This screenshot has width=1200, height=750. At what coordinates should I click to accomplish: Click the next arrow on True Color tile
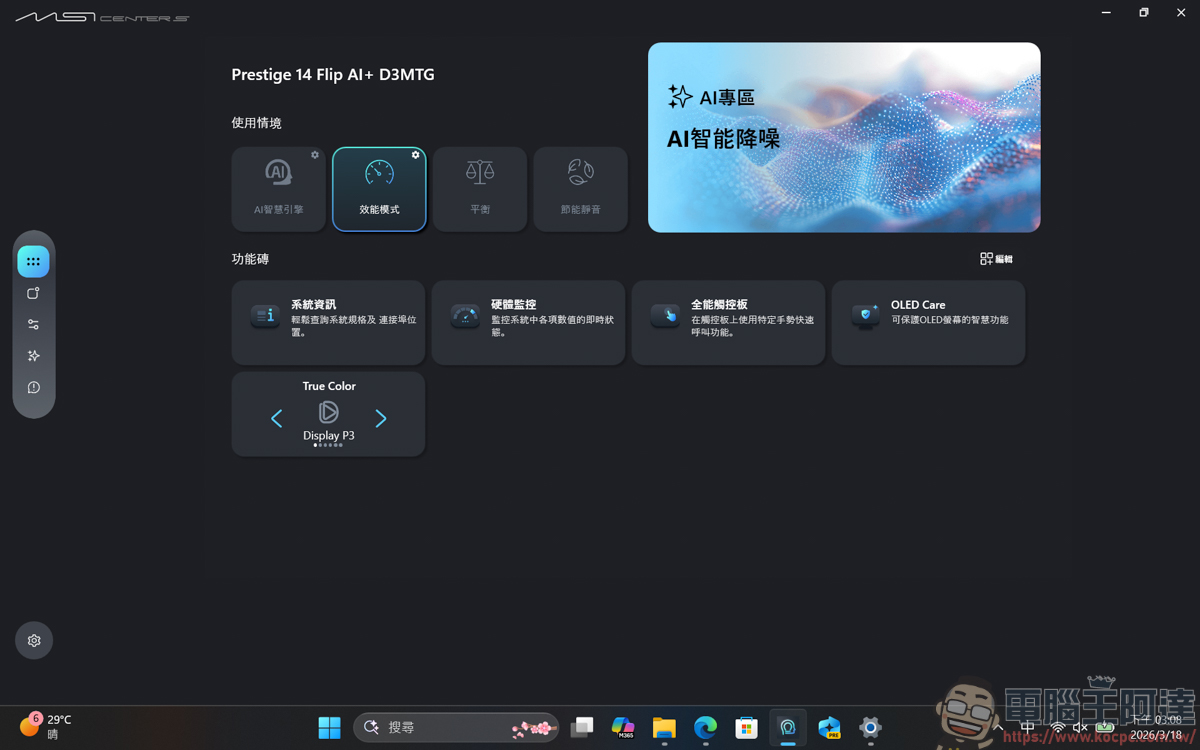coord(380,418)
